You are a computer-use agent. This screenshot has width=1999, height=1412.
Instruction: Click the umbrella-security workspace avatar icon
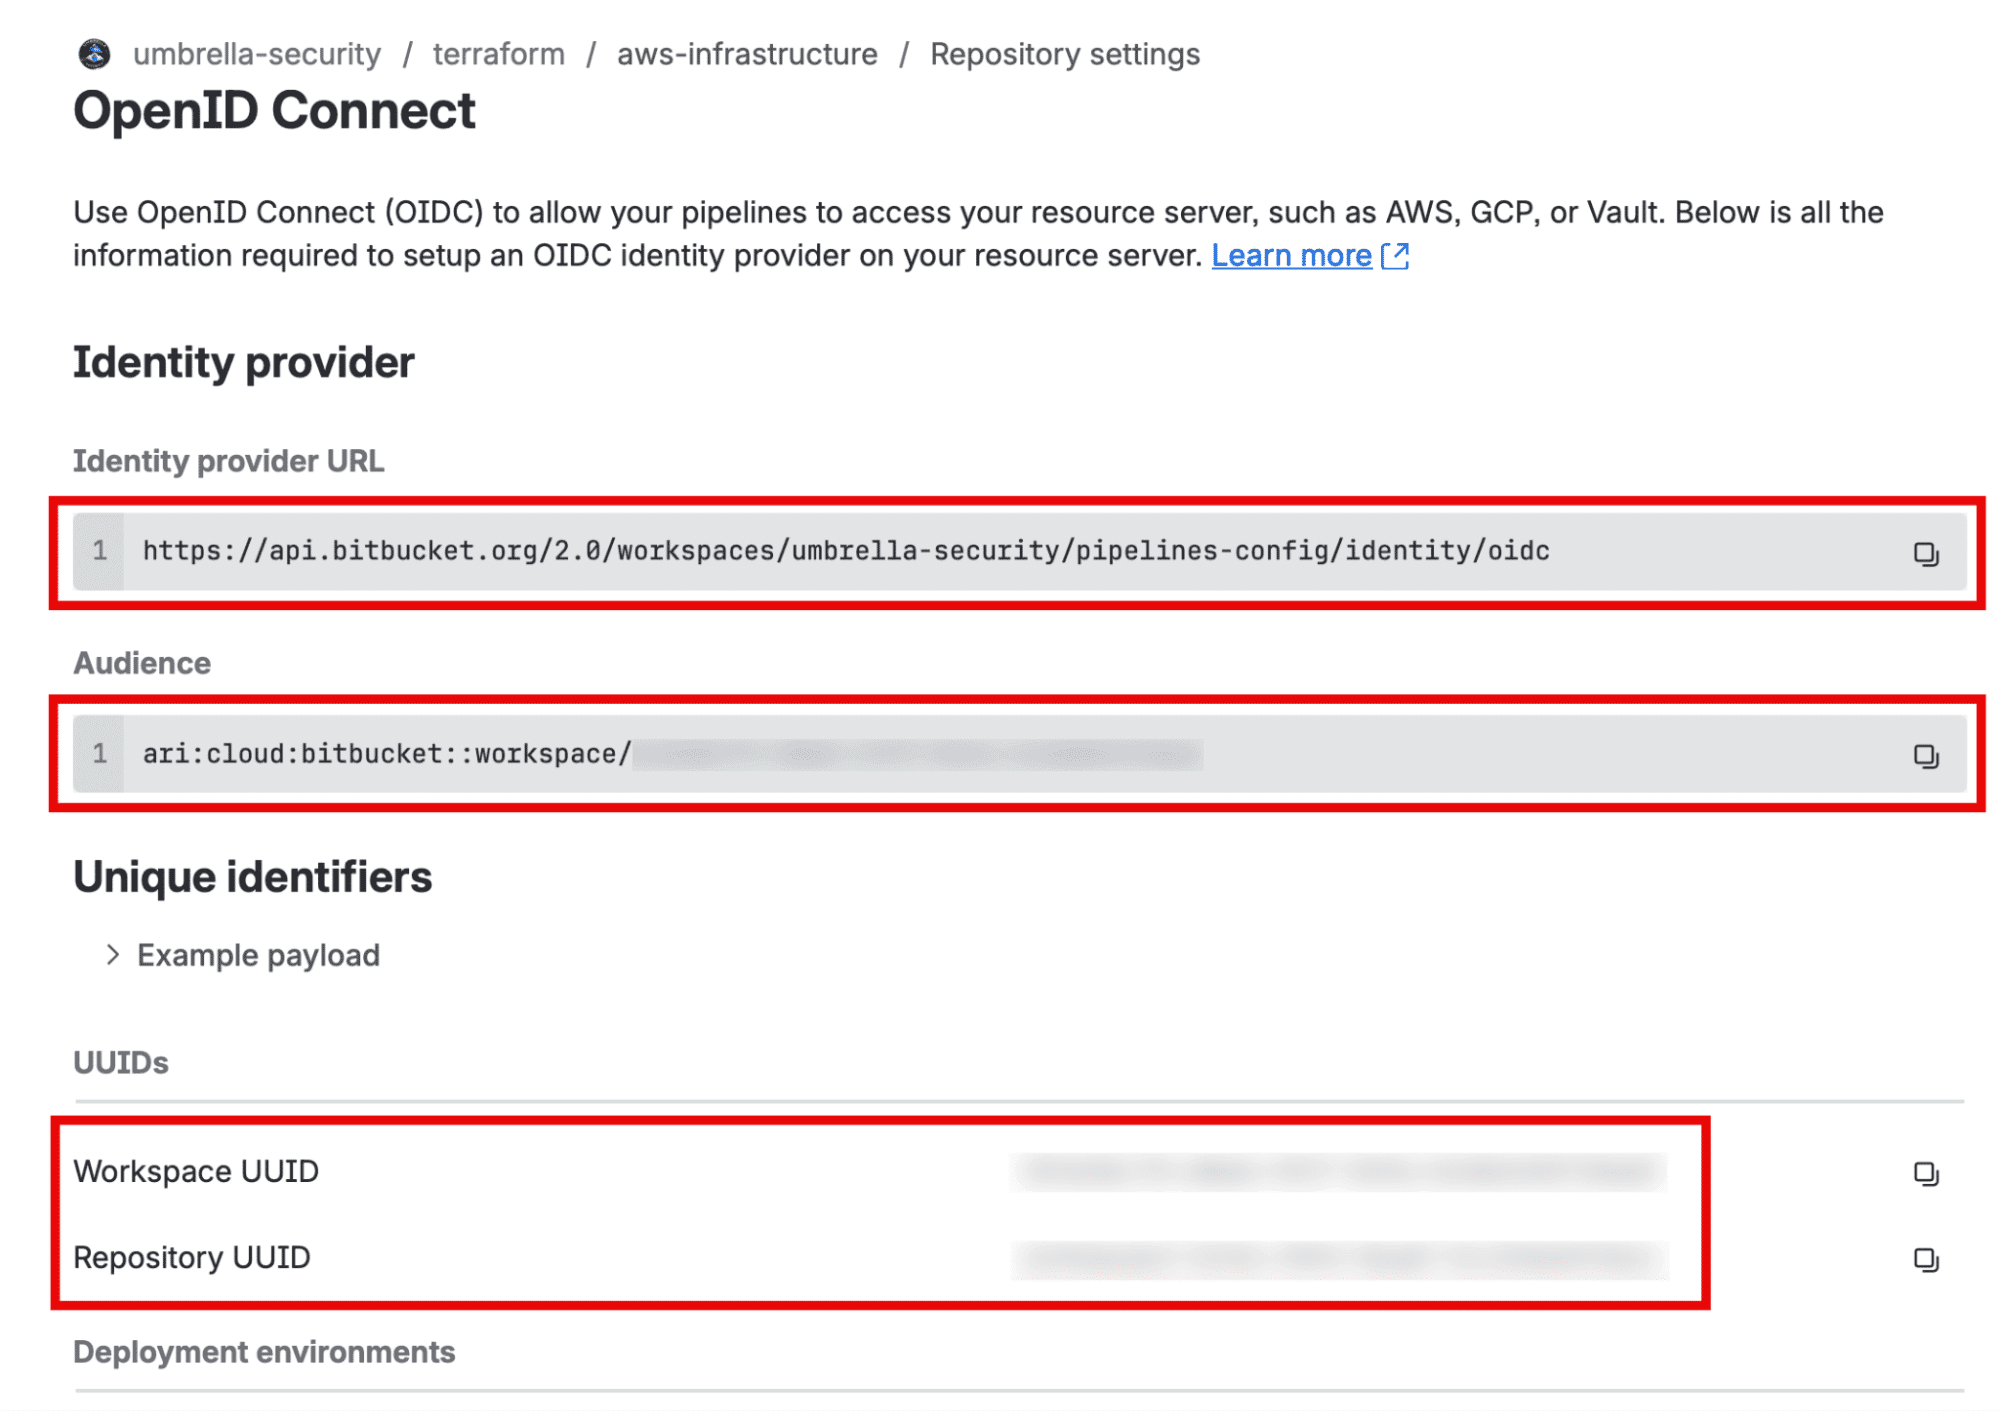94,54
